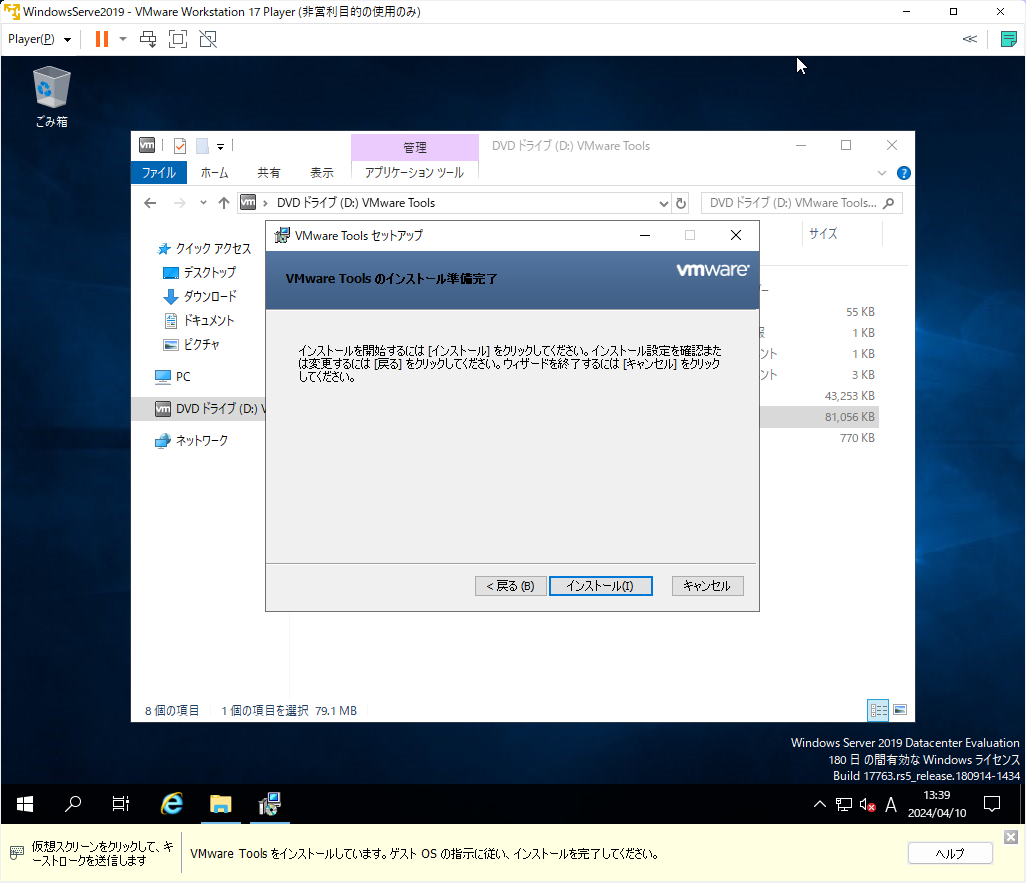The height and width of the screenshot is (883, 1026).
Task: Select the 管理 contextual tab header
Action: click(415, 147)
